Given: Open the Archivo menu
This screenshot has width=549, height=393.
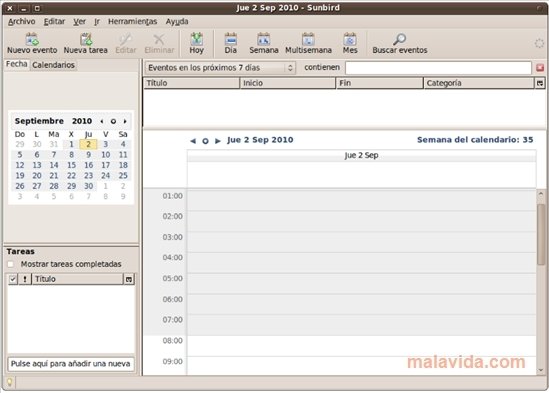Looking at the screenshot, I should click(x=21, y=22).
